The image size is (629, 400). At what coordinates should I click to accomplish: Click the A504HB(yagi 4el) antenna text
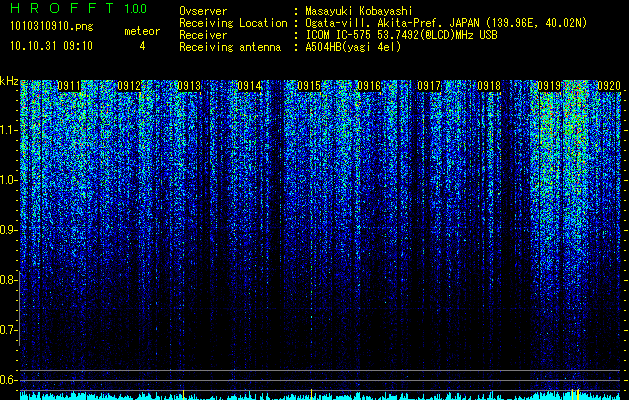353,47
